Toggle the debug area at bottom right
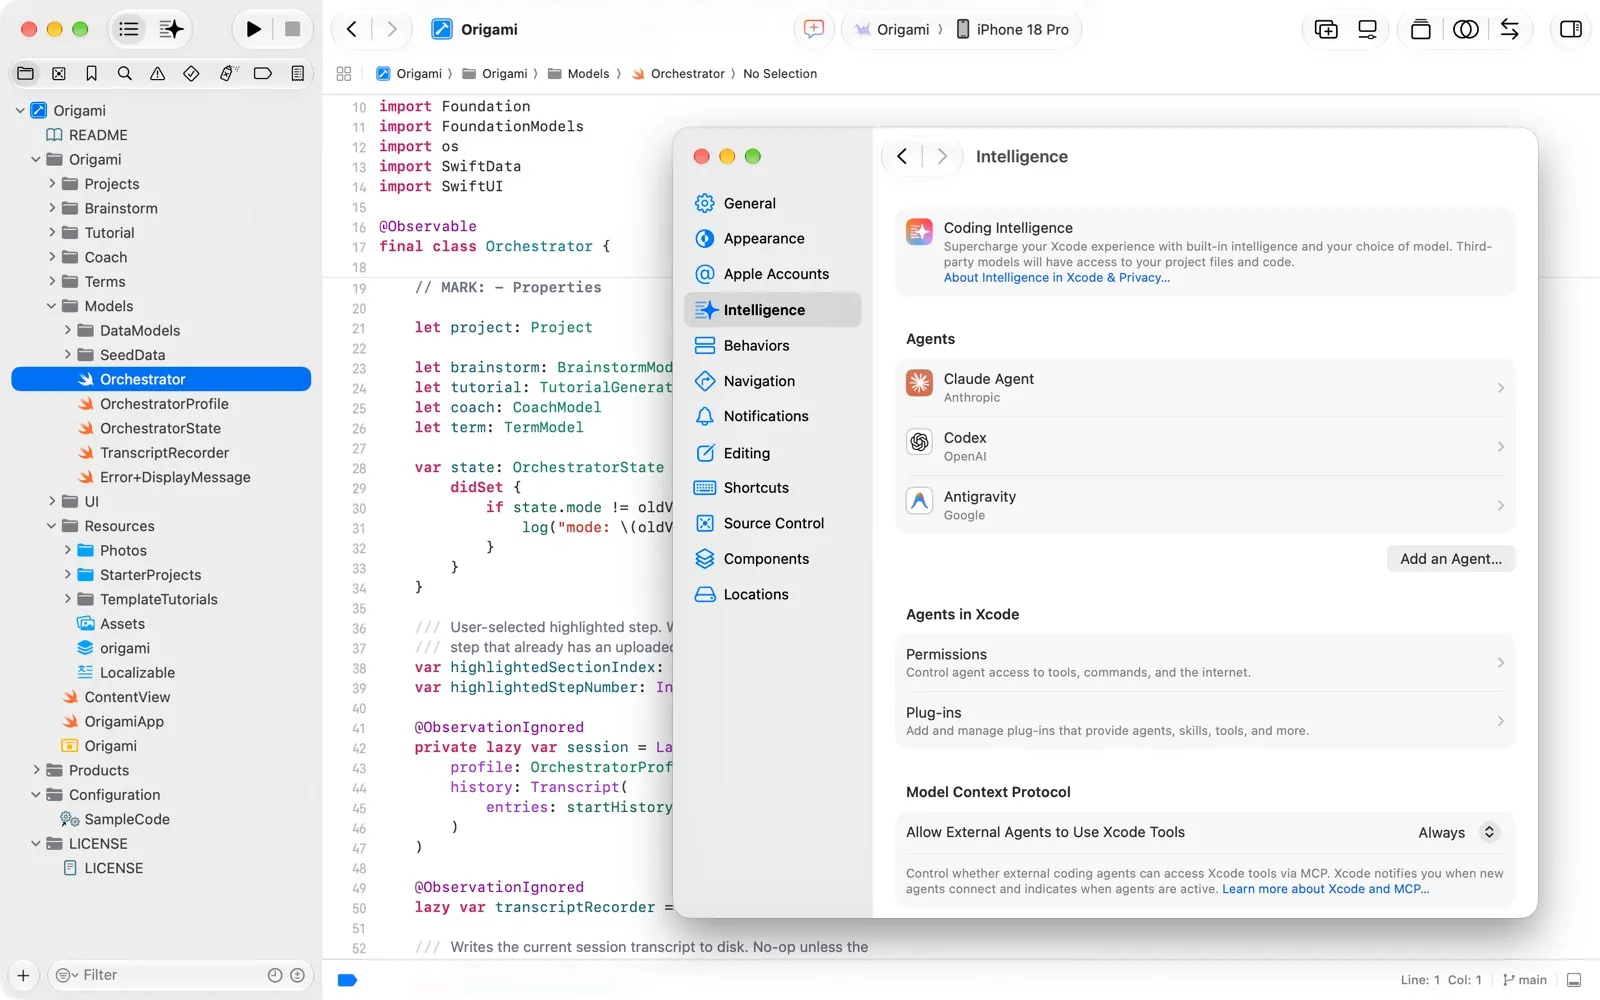Image resolution: width=1600 pixels, height=1000 pixels. point(1574,980)
